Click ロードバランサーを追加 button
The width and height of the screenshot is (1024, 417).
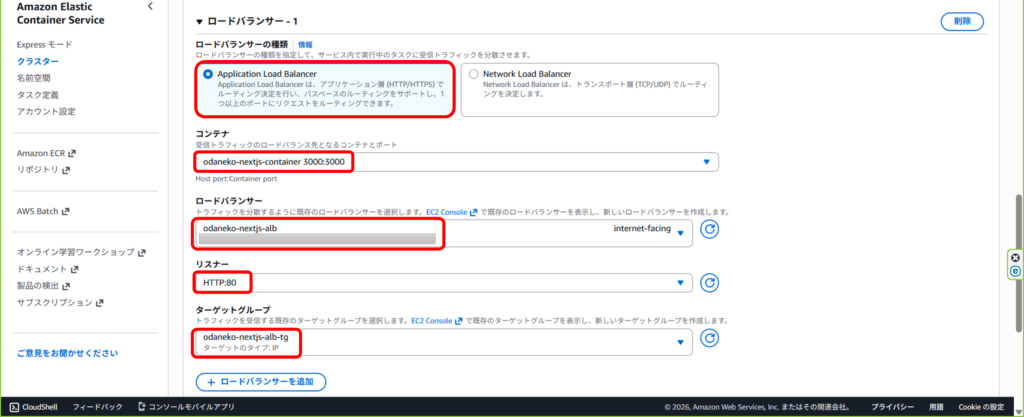(260, 381)
